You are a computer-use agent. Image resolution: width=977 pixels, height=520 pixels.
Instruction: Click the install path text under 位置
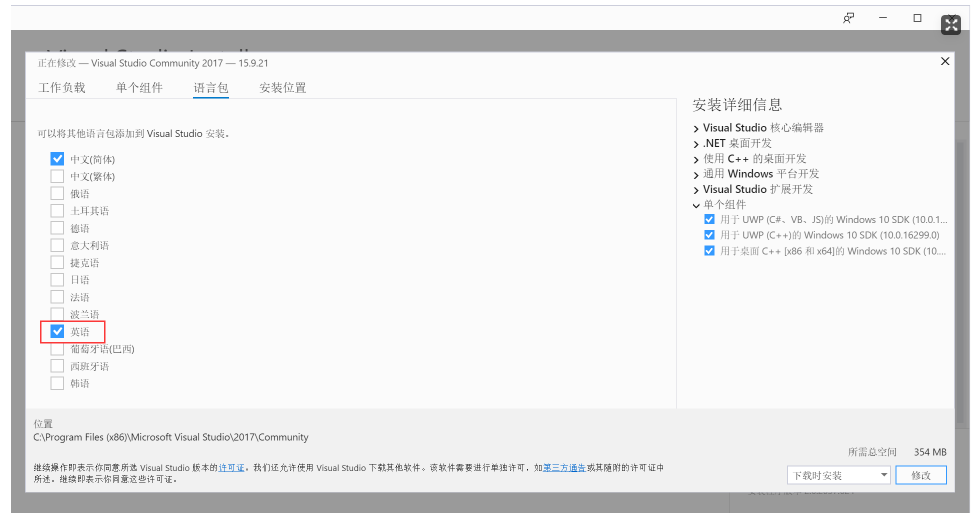pos(171,437)
